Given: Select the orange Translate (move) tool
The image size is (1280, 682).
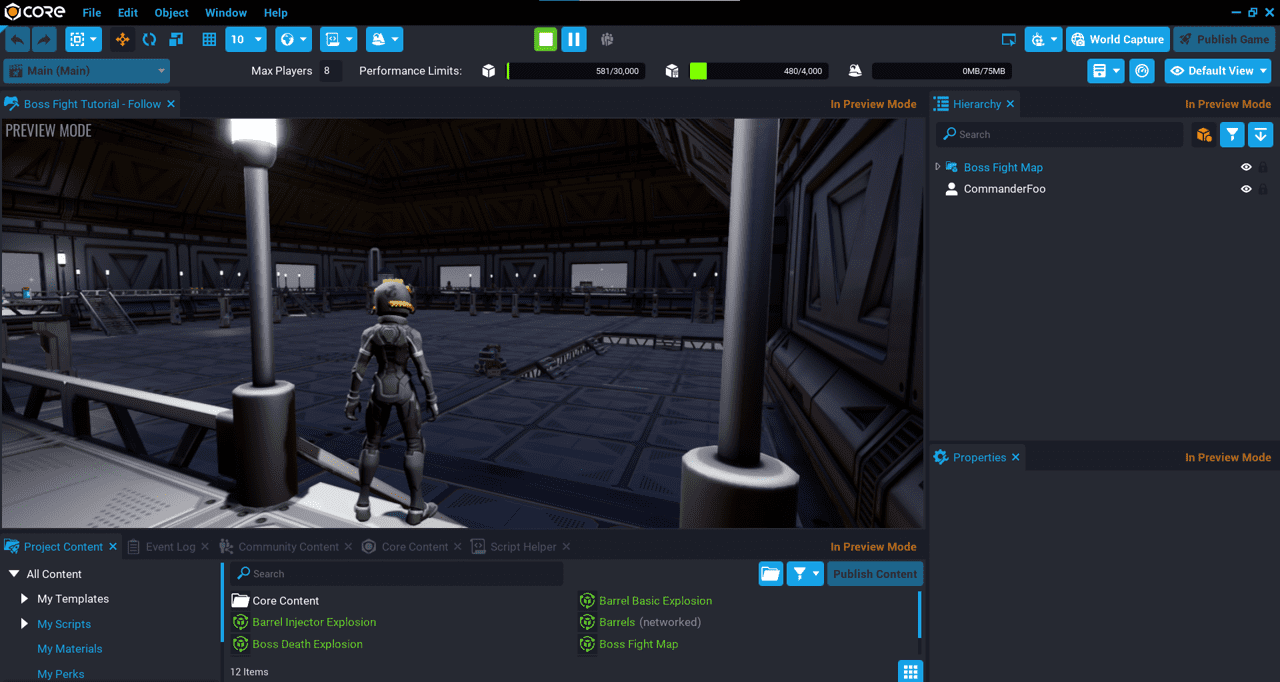Looking at the screenshot, I should tap(123, 40).
